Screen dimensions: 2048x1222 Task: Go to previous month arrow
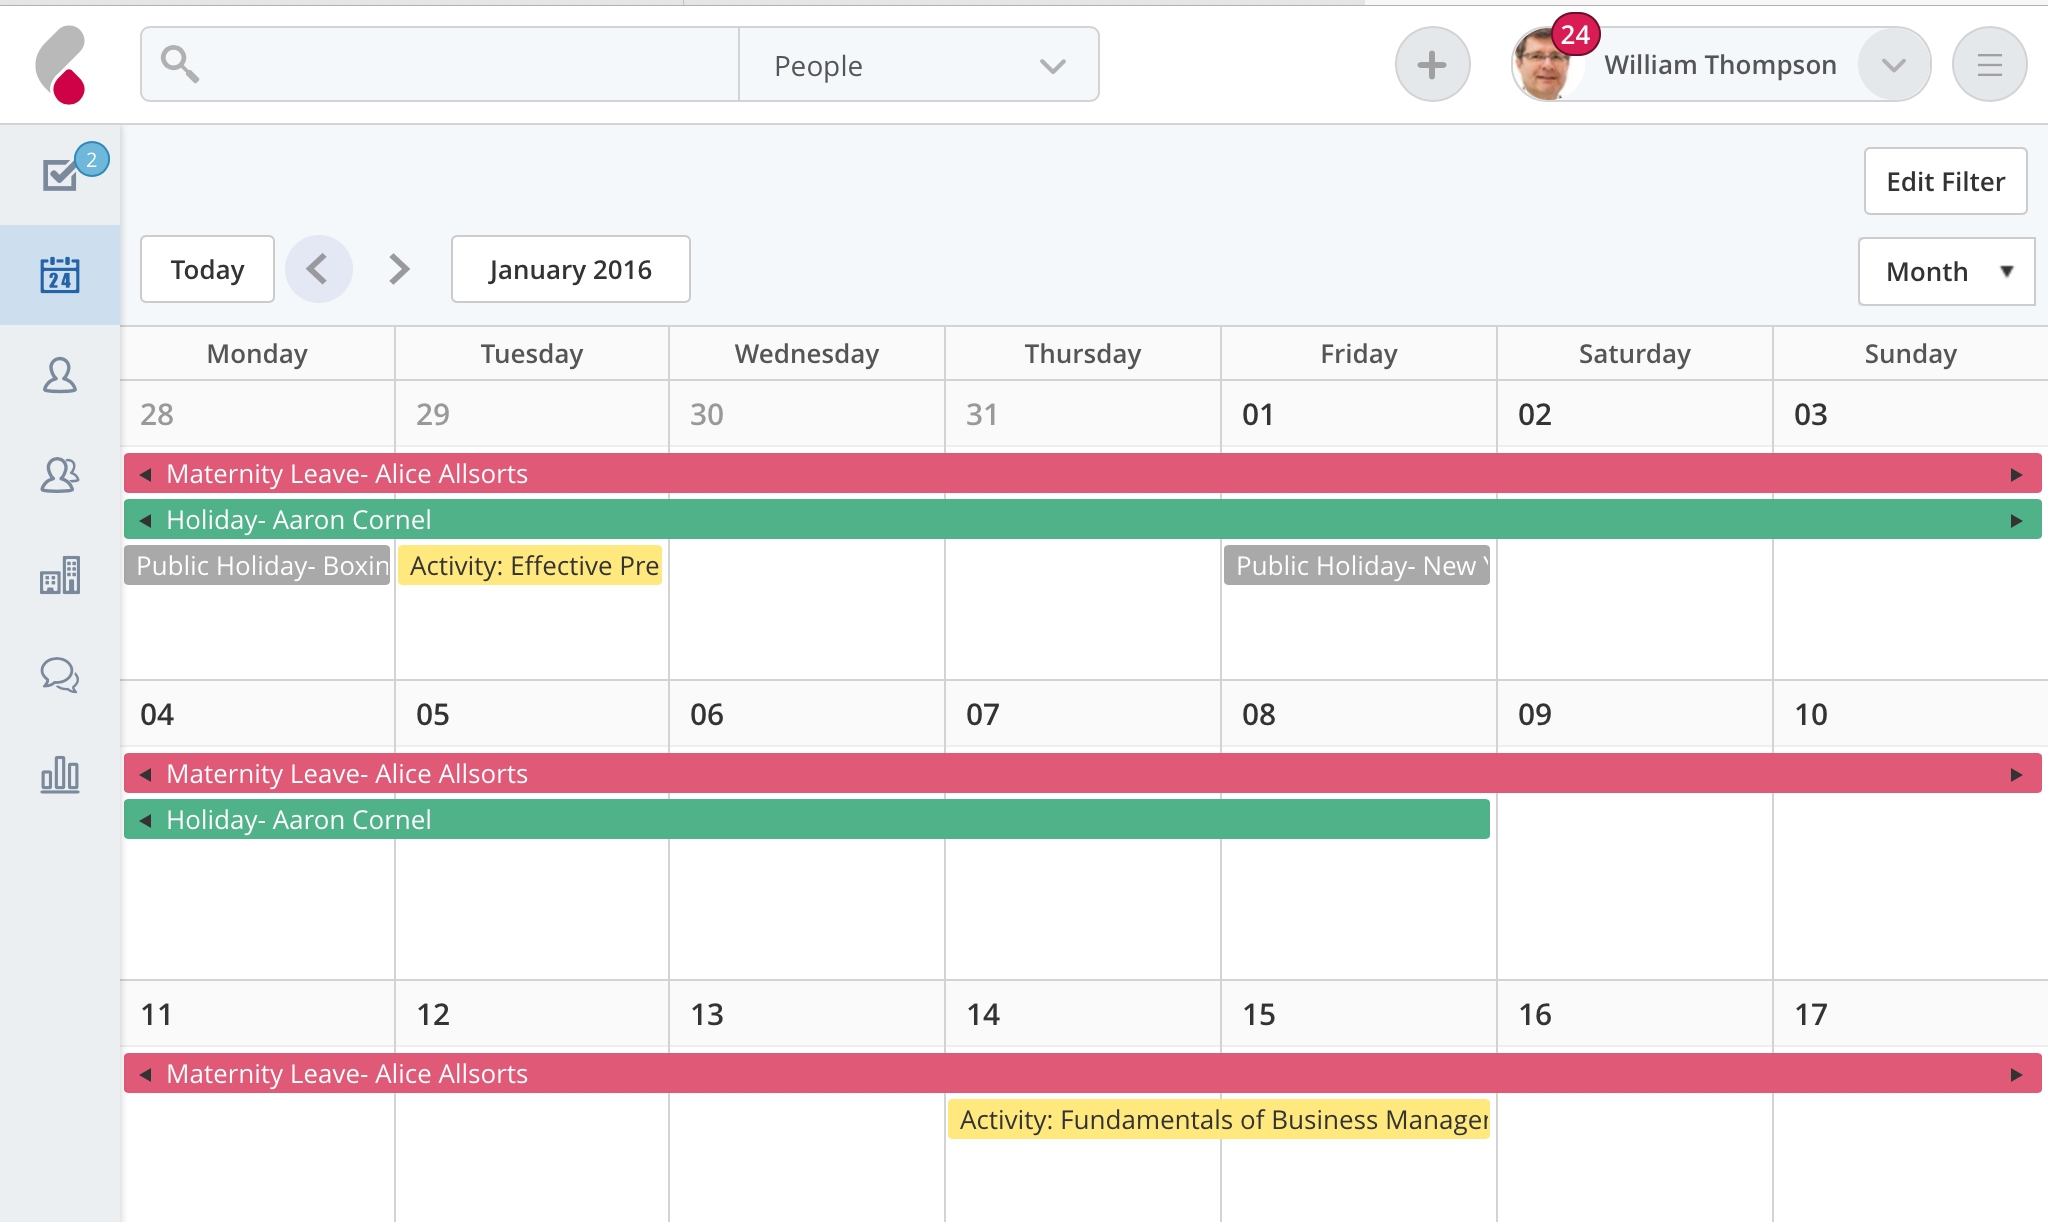coord(318,269)
